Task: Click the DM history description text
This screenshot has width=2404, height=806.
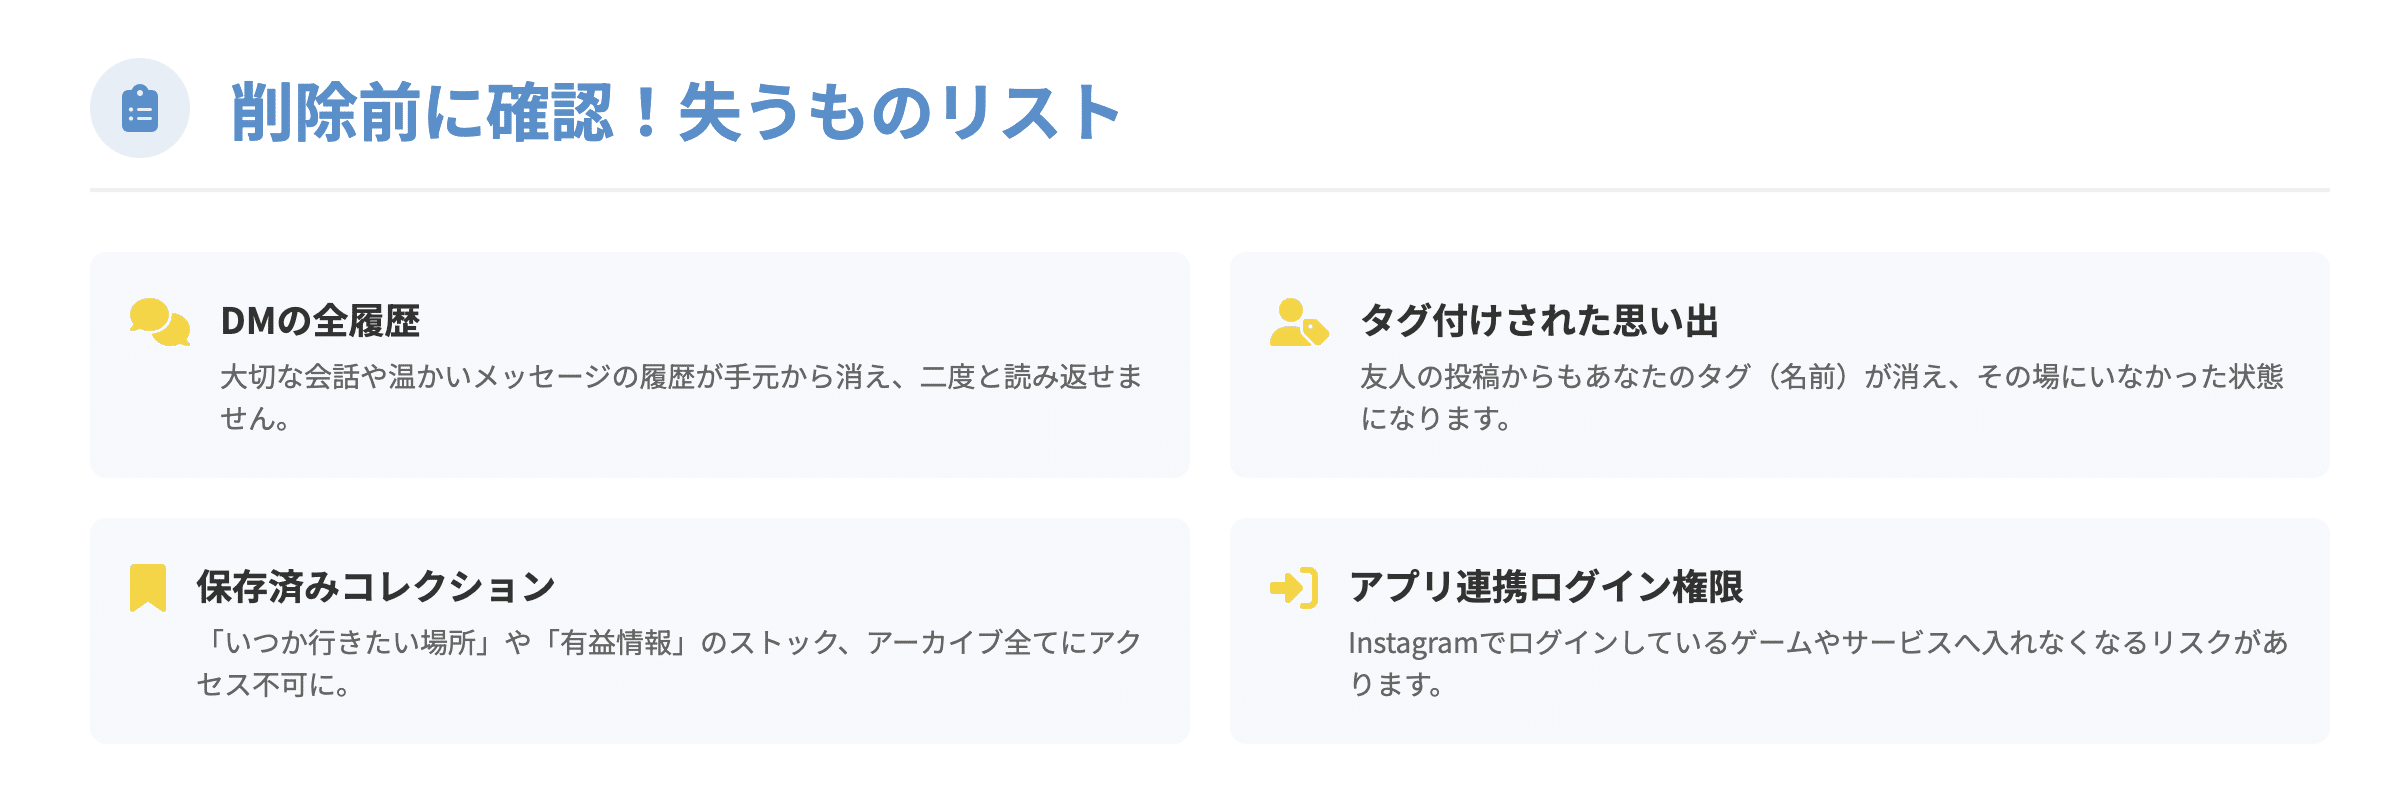Action: (680, 397)
